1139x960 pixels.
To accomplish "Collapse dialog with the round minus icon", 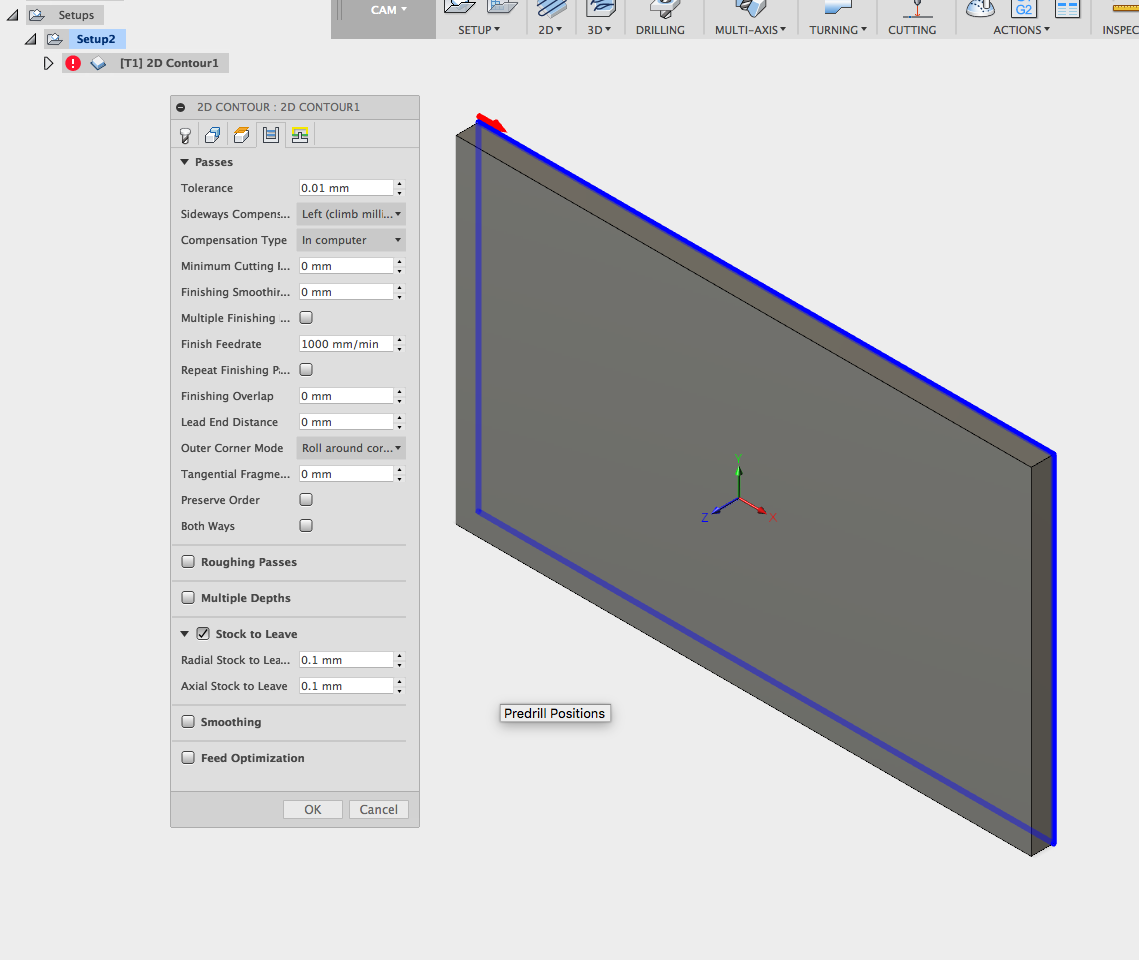I will tap(181, 108).
